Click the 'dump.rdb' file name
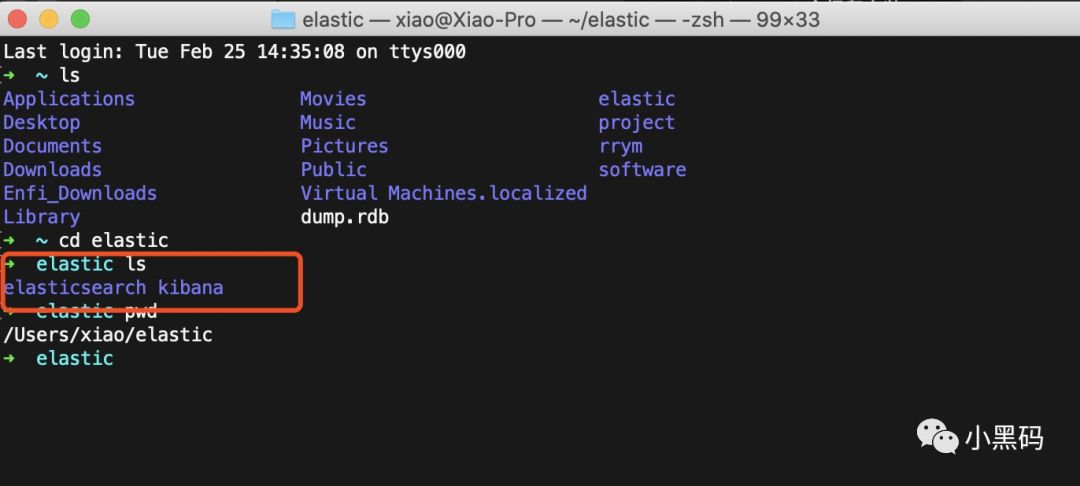Viewport: 1080px width, 486px height. [344, 217]
